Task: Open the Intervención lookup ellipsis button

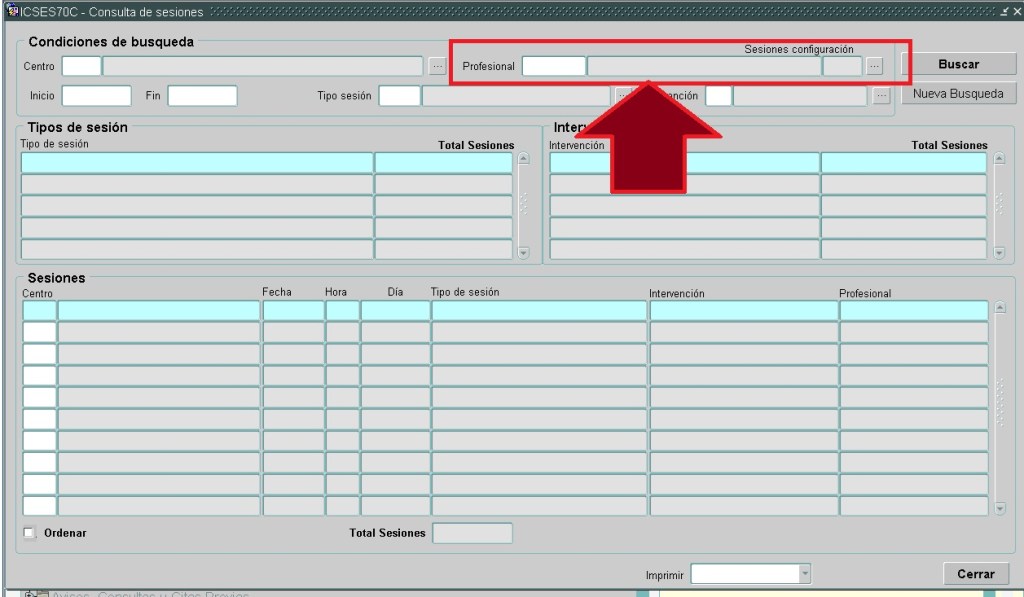Action: tap(881, 96)
